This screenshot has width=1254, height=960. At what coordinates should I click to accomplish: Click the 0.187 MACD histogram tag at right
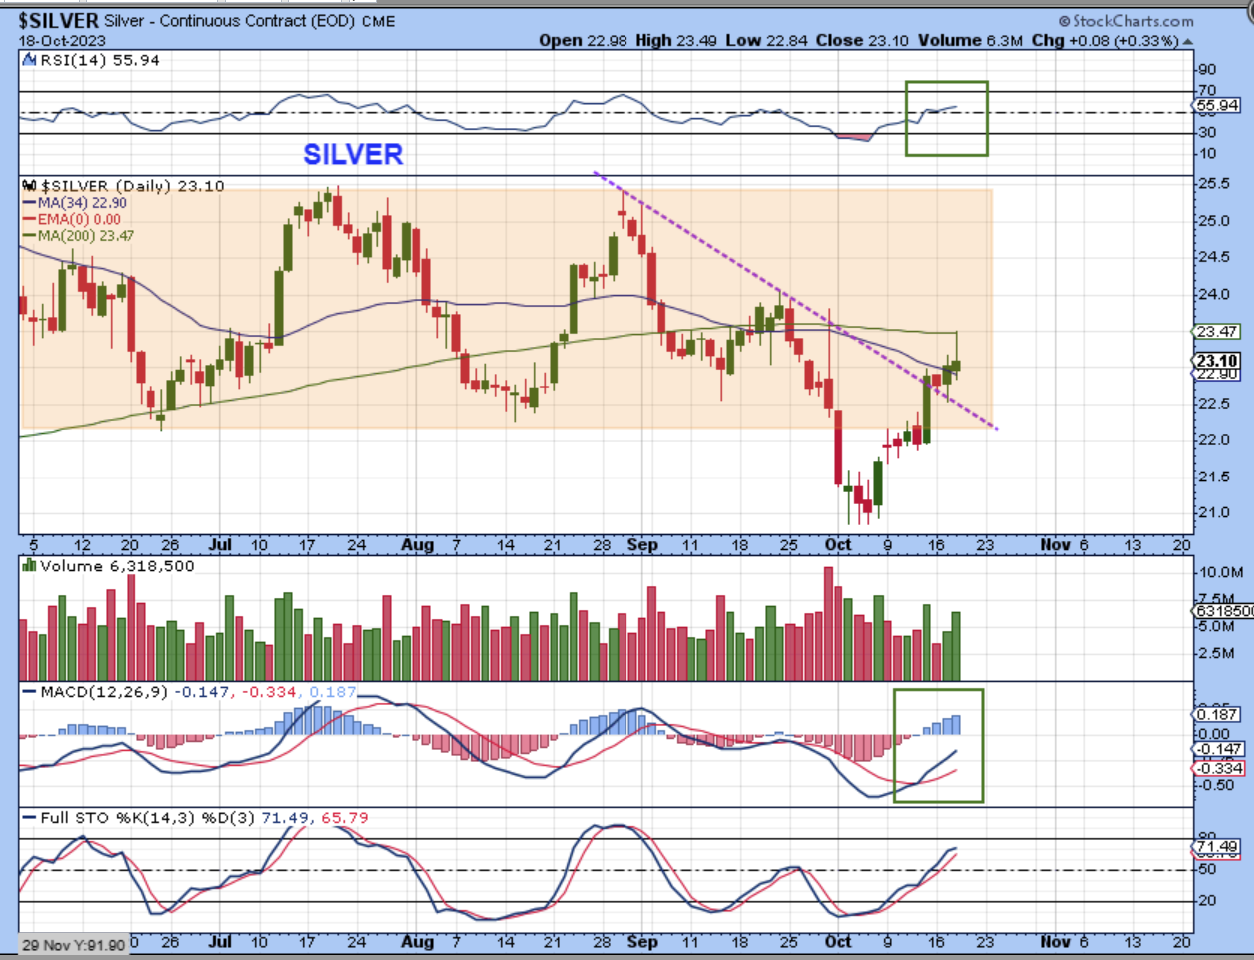(x=1219, y=714)
